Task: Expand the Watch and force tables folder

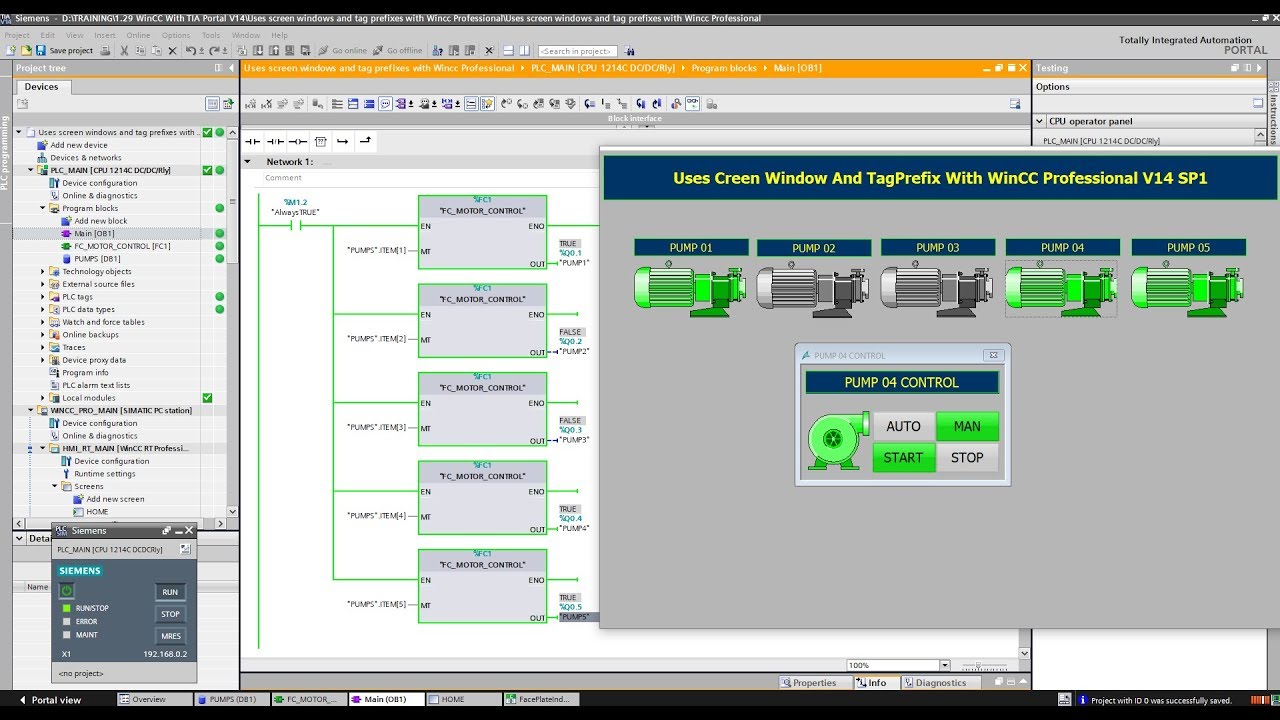Action: [x=43, y=322]
